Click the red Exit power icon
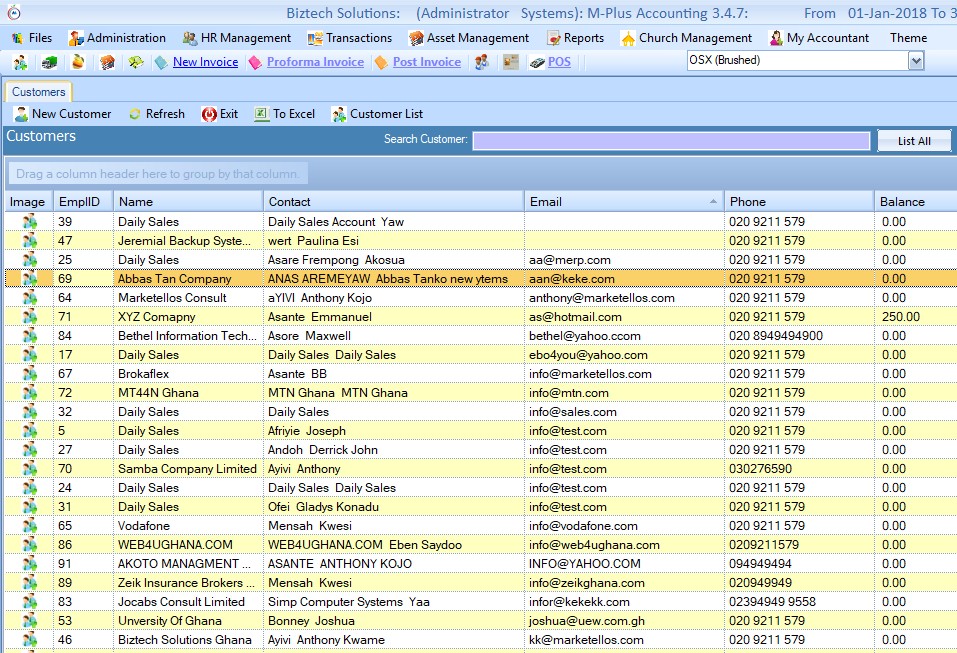Viewport: 957px width, 653px height. (x=209, y=114)
